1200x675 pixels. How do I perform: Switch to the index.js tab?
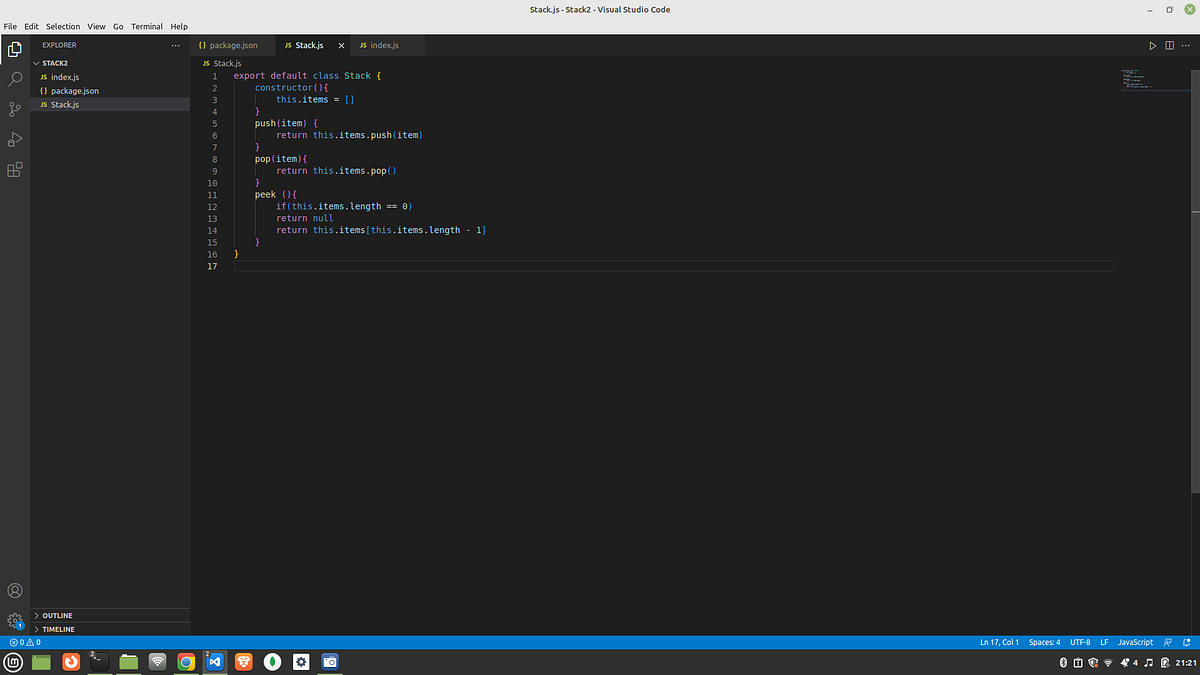pyautogui.click(x=388, y=46)
